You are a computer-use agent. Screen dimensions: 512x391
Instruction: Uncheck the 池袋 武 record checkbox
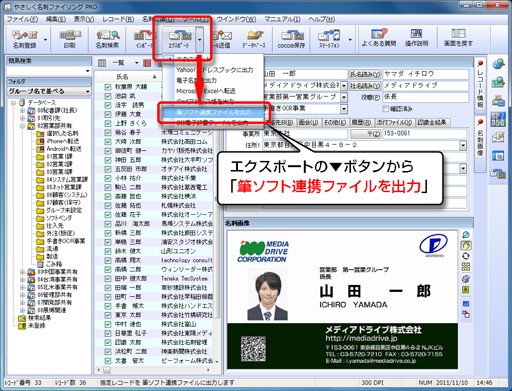coord(107,96)
